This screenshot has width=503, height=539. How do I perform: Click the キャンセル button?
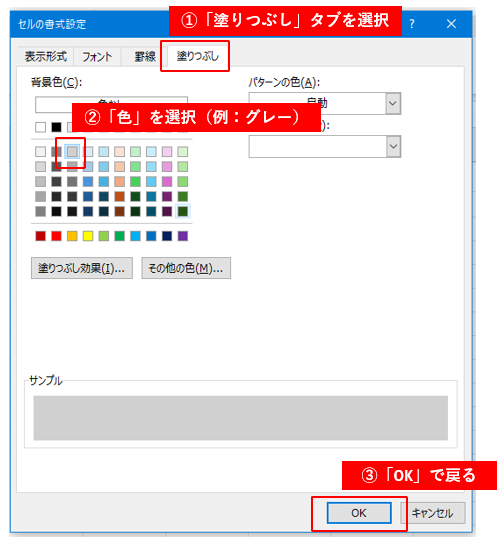coord(433,513)
